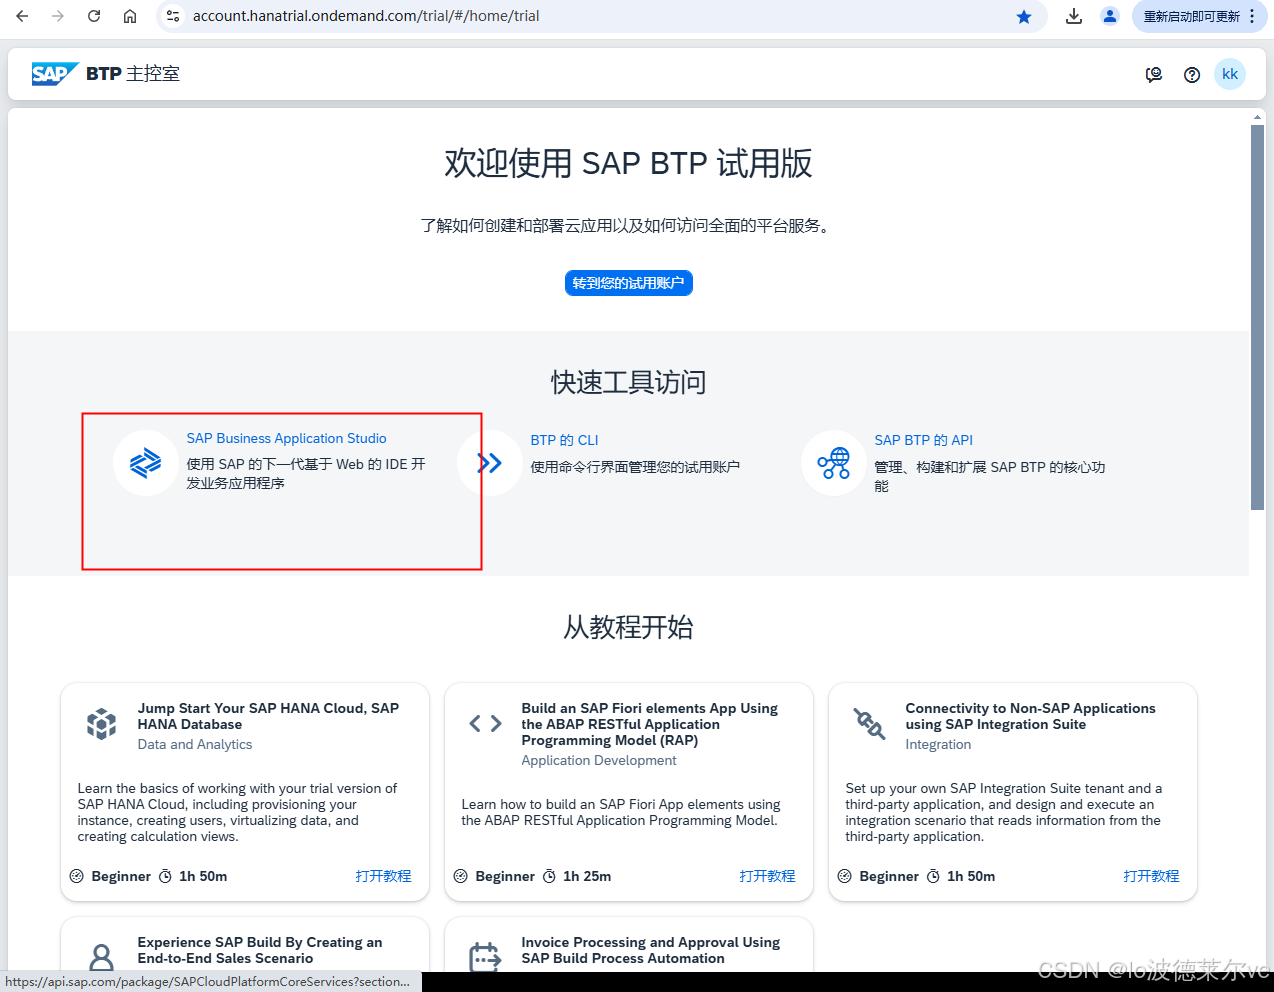Open tutorial link for HANA Cloud card
This screenshot has height=992, width=1274.
pyautogui.click(x=383, y=876)
